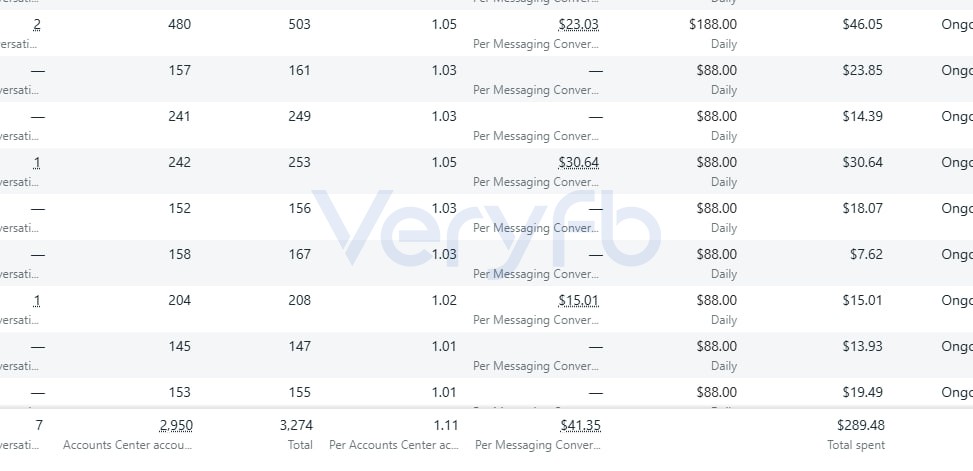Click the 3,274 total impressions summary
This screenshot has height=471, width=973.
[x=296, y=426]
